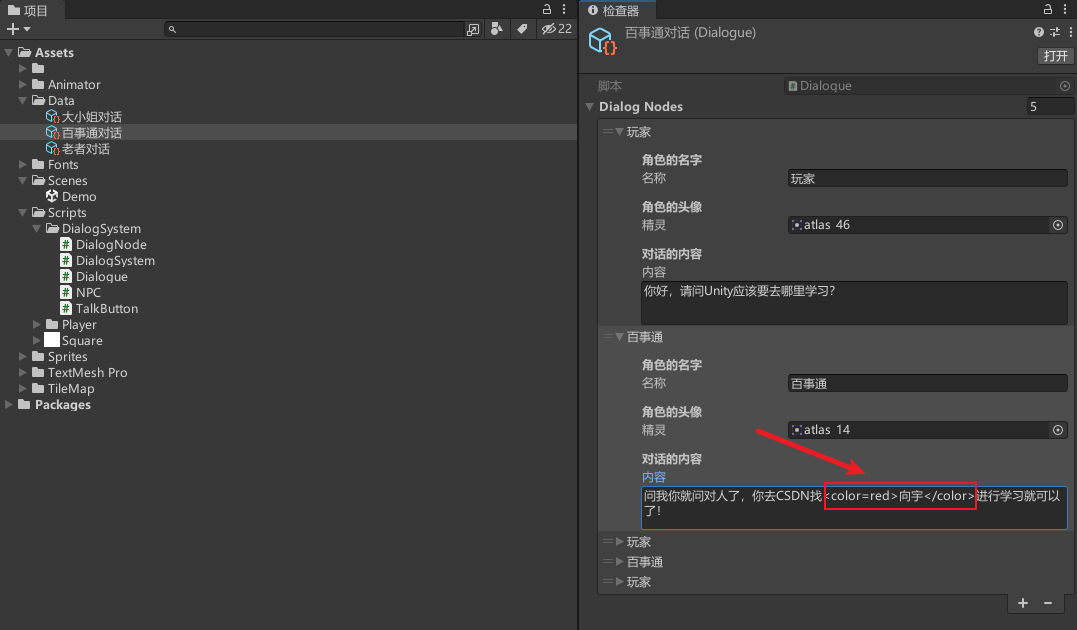Click the white Square sprite thumbnail
This screenshot has height=630, width=1077.
(x=52, y=340)
